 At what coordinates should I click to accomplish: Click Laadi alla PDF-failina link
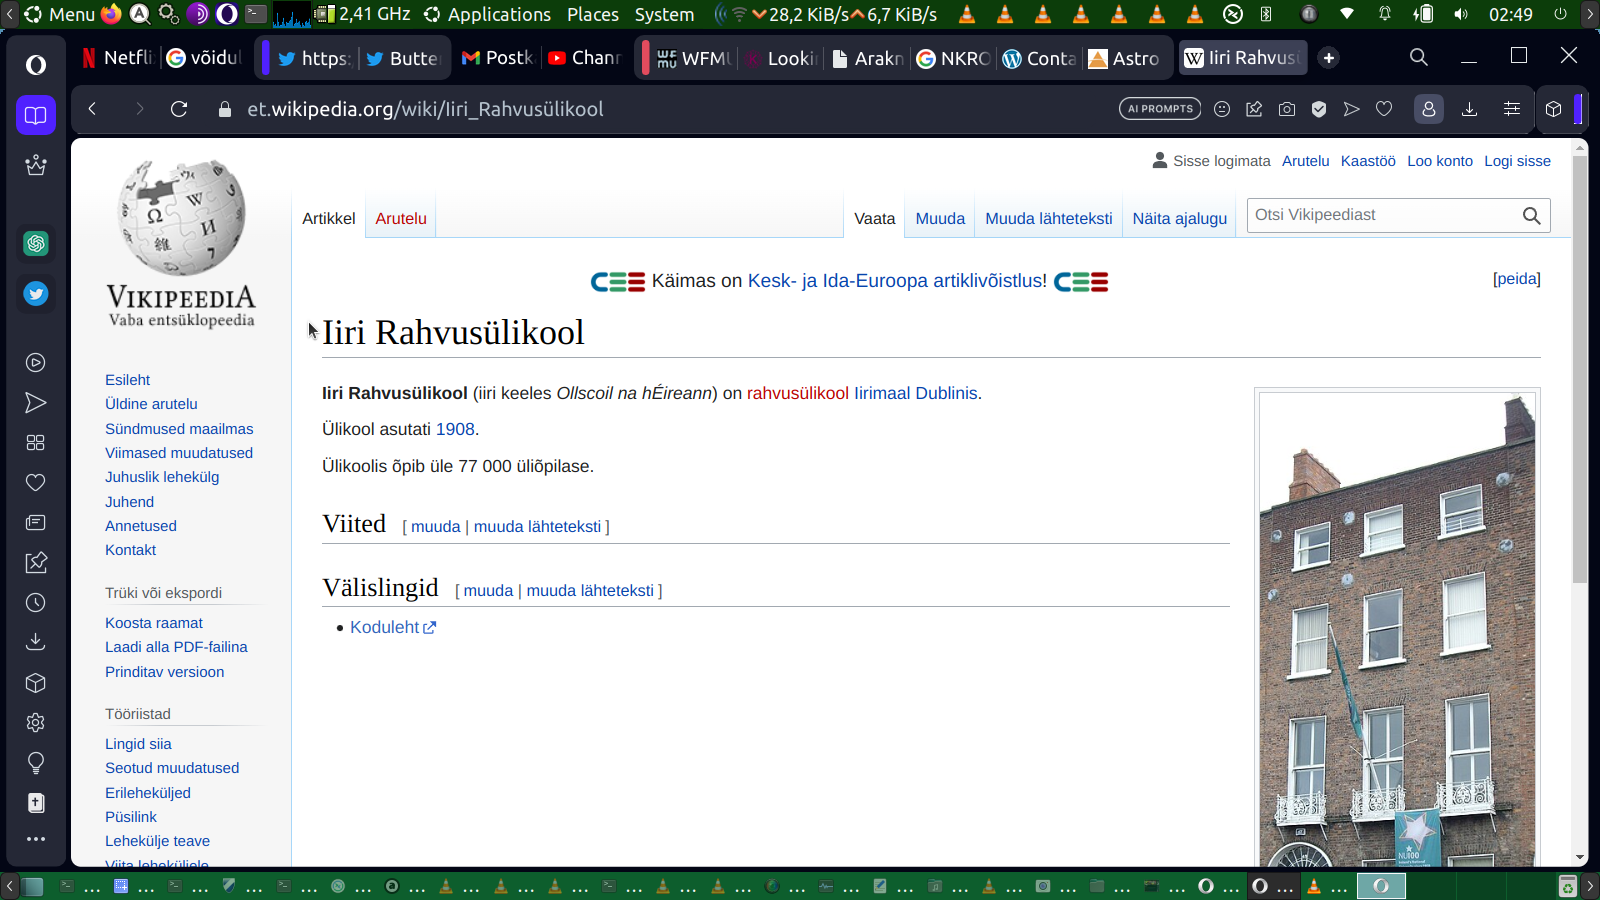pos(176,647)
